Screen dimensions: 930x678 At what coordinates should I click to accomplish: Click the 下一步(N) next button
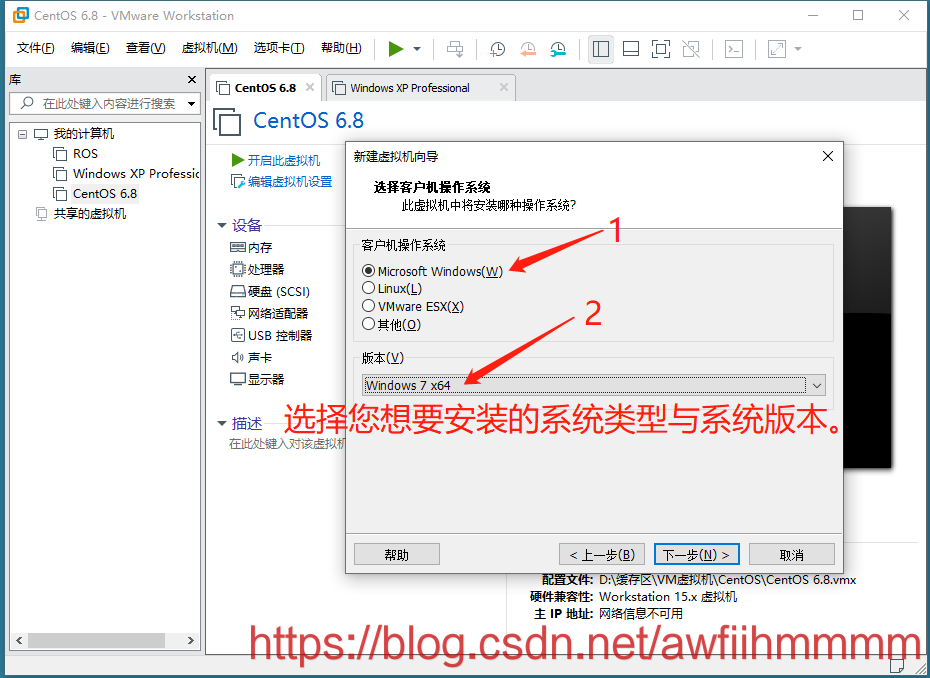696,555
